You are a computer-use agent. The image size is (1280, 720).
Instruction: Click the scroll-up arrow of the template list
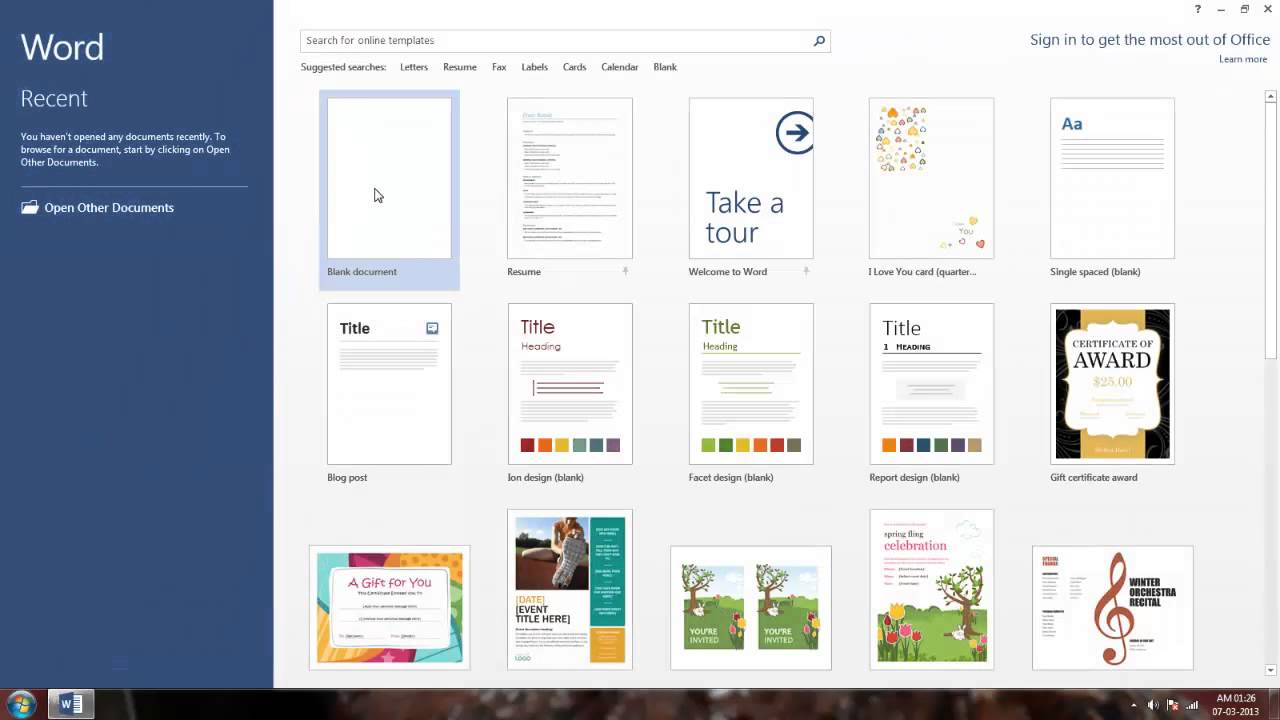(1271, 97)
